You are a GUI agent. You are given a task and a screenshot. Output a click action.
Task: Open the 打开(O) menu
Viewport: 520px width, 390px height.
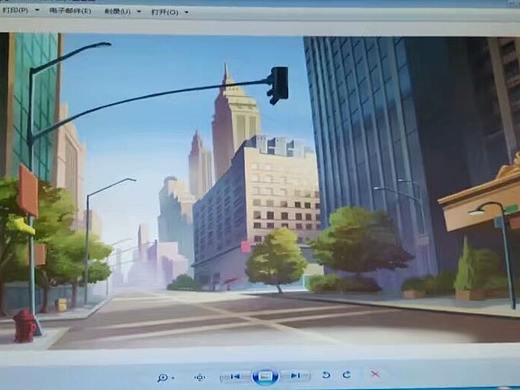(165, 12)
